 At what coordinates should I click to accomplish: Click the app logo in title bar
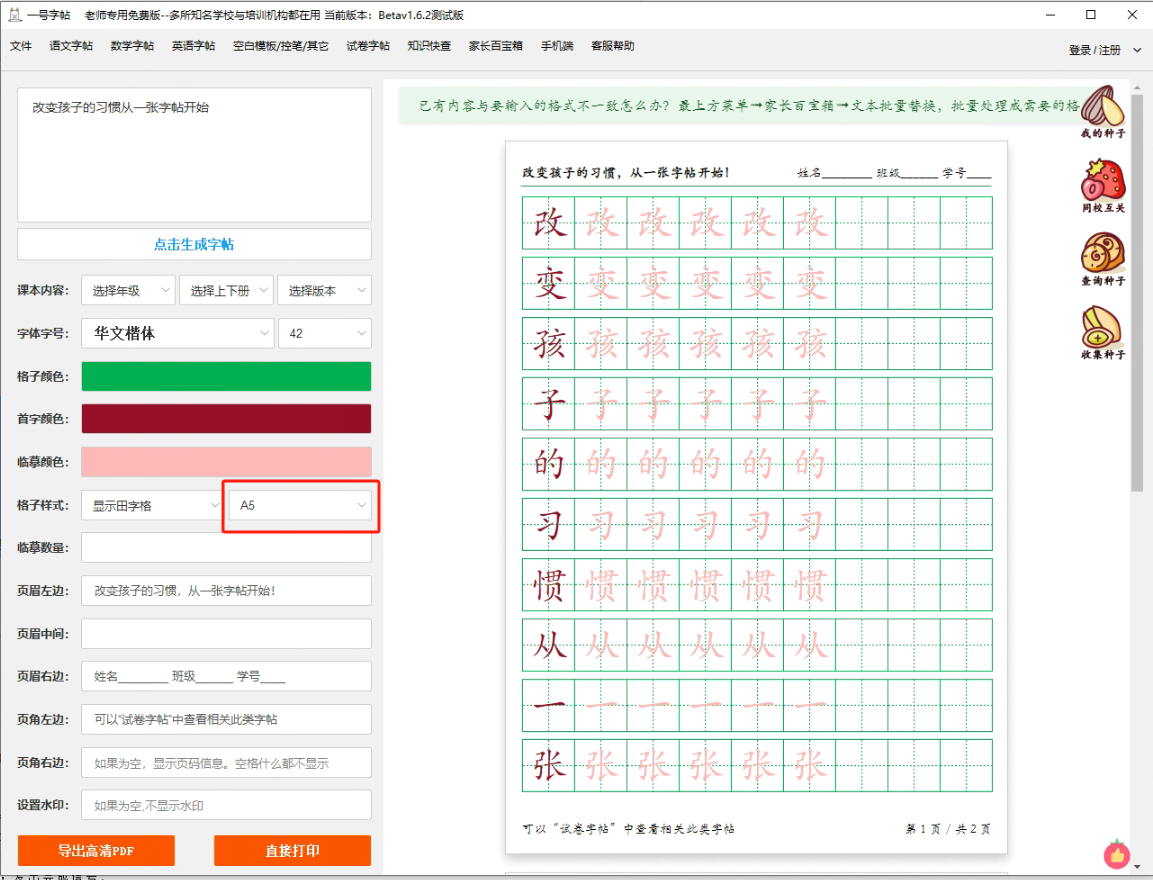(x=14, y=15)
